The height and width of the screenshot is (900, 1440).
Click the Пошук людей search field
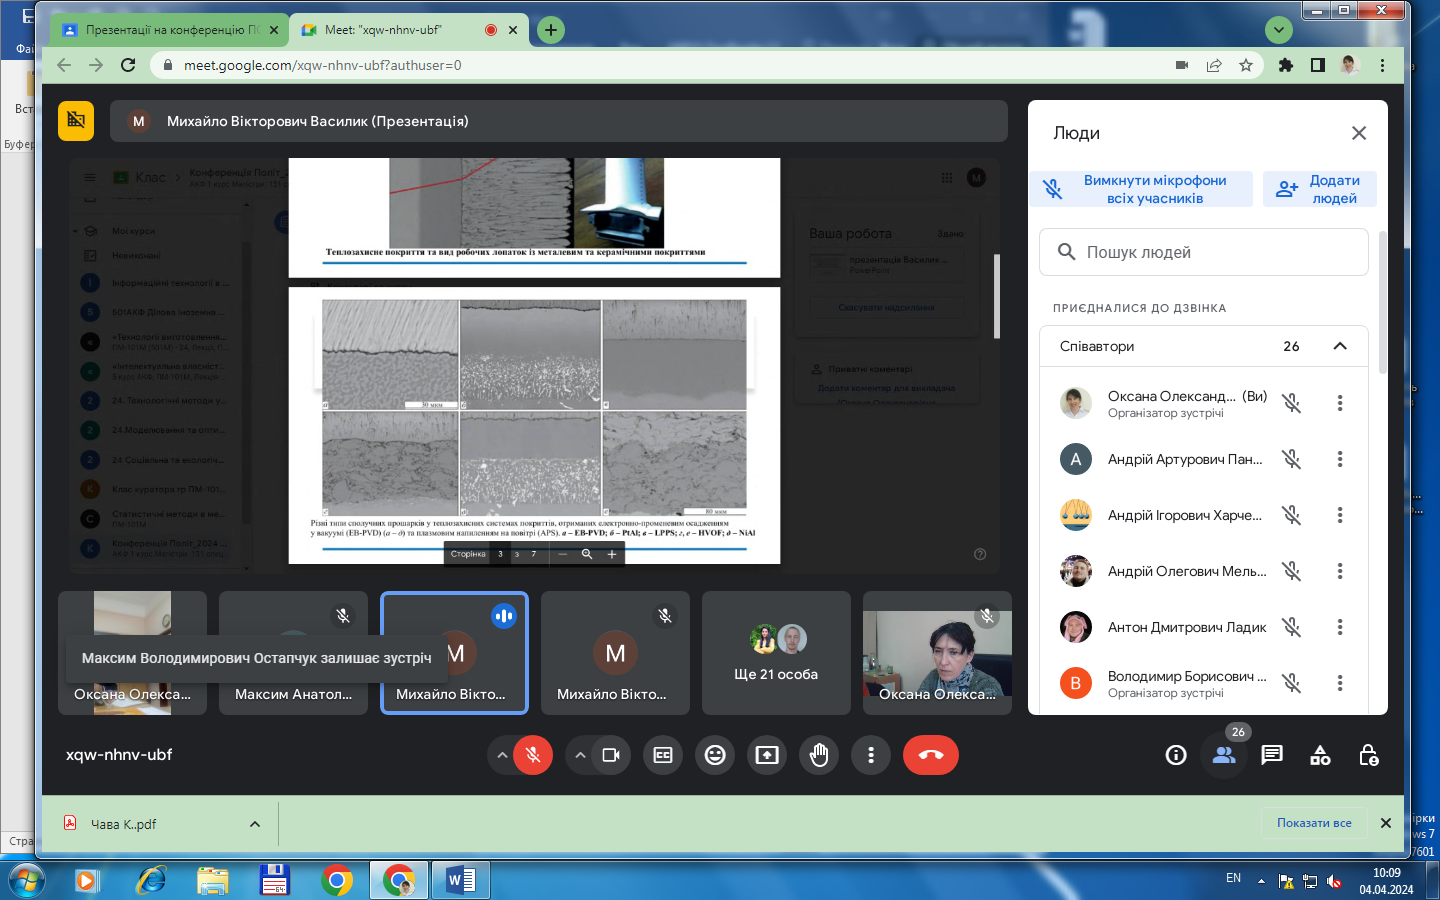1204,252
